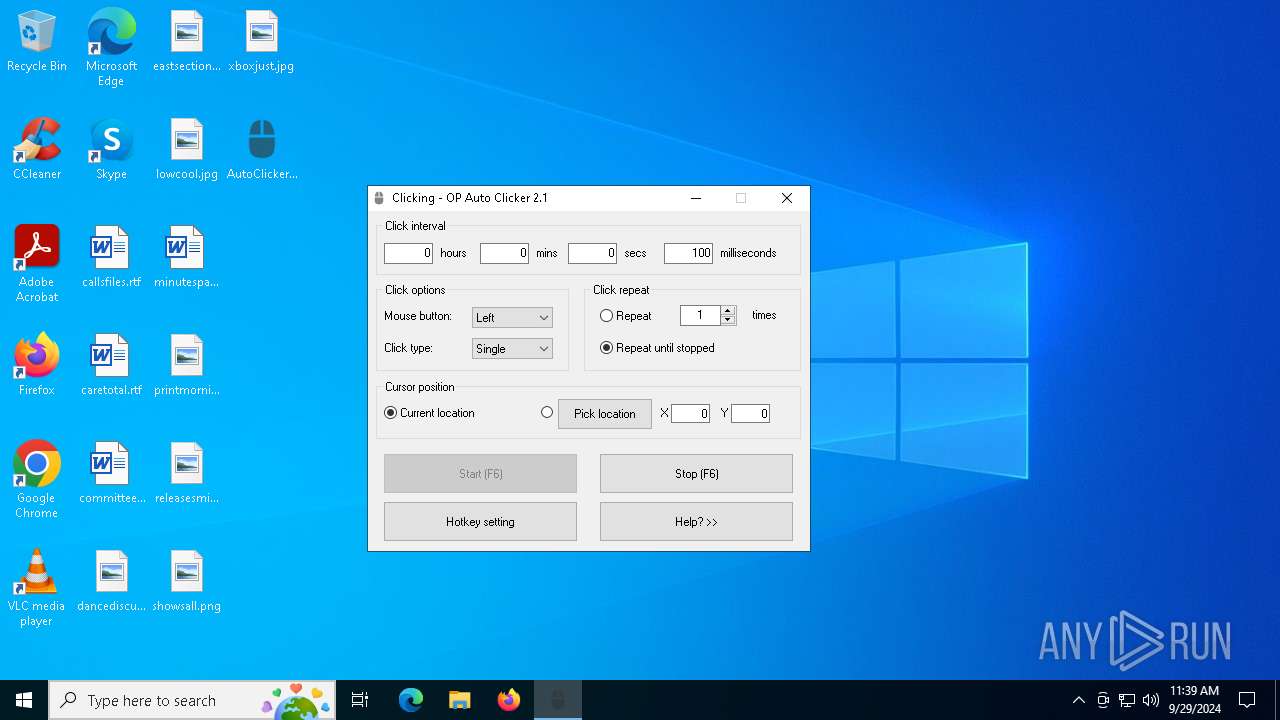Open File Explorer from taskbar

click(459, 700)
